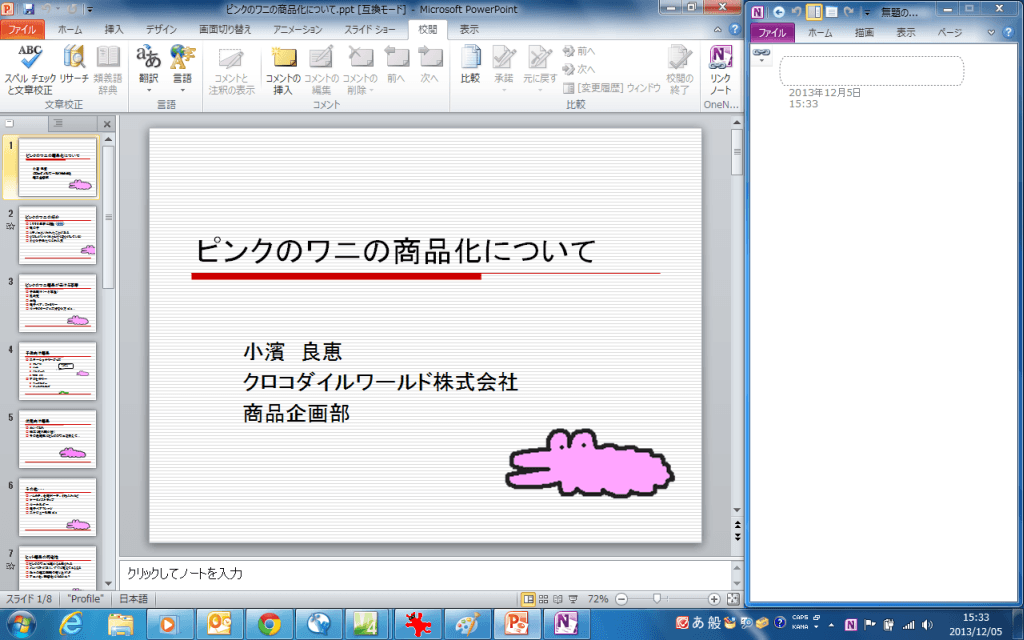Select slide 3 thumbnail
The image size is (1024, 640).
[57, 303]
